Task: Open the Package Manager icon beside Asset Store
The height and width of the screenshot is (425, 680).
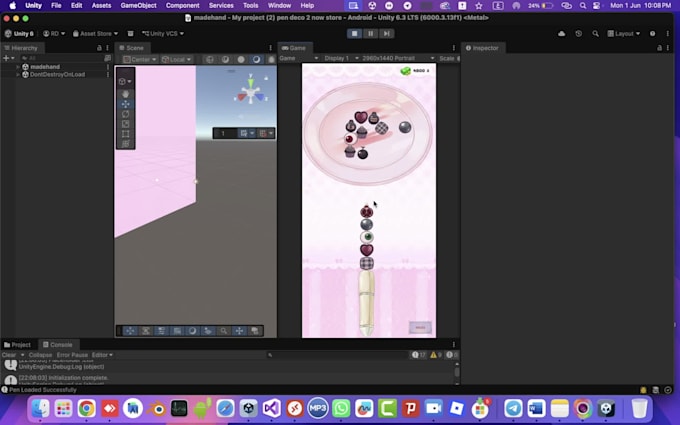Action: (131, 33)
